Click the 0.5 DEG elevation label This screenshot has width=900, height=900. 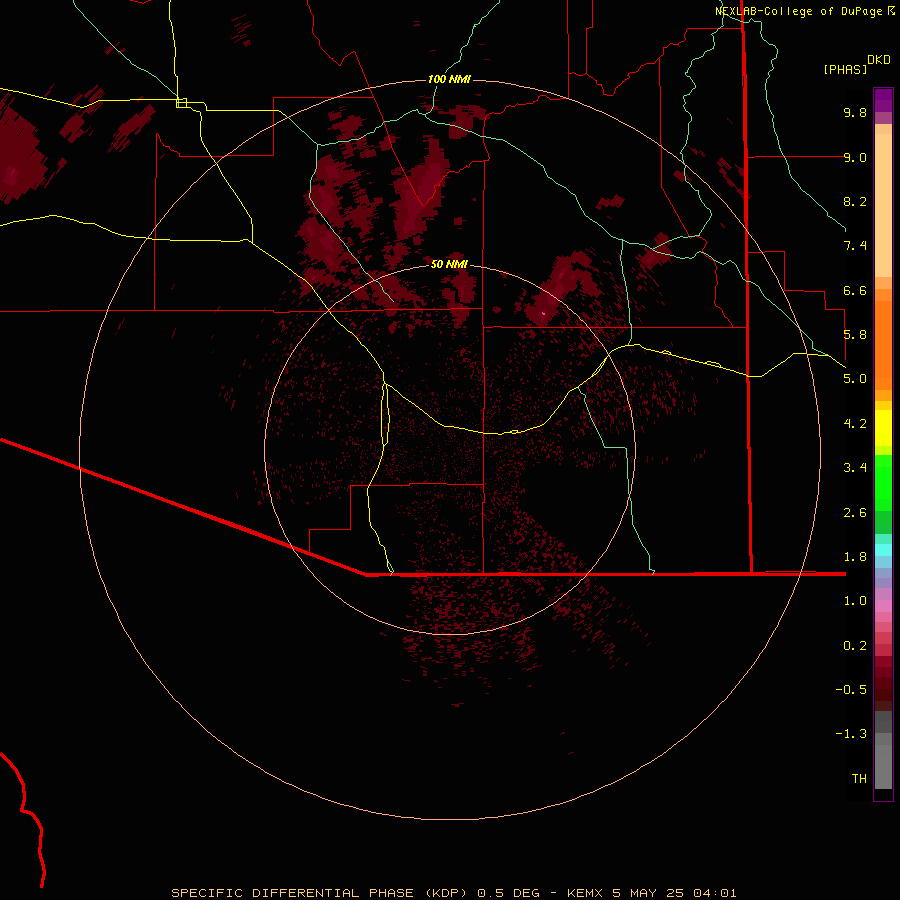tap(508, 893)
